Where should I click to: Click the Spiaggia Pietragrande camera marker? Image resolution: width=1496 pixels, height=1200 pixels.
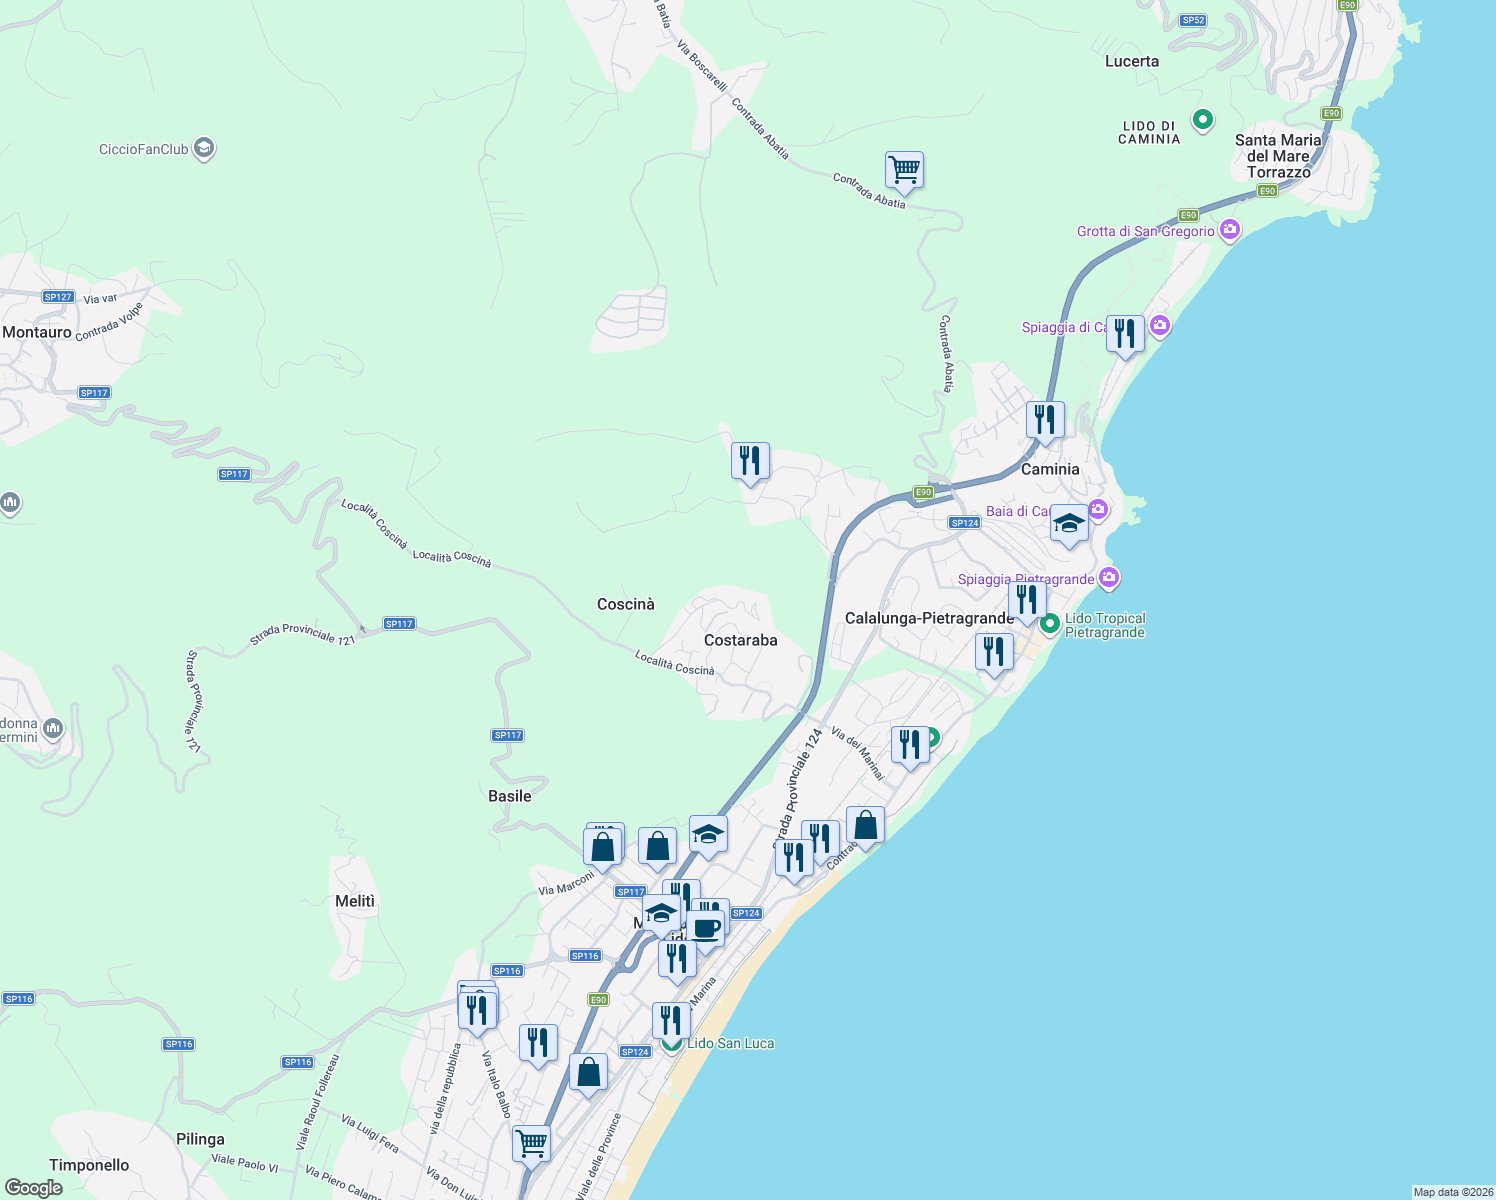1108,578
